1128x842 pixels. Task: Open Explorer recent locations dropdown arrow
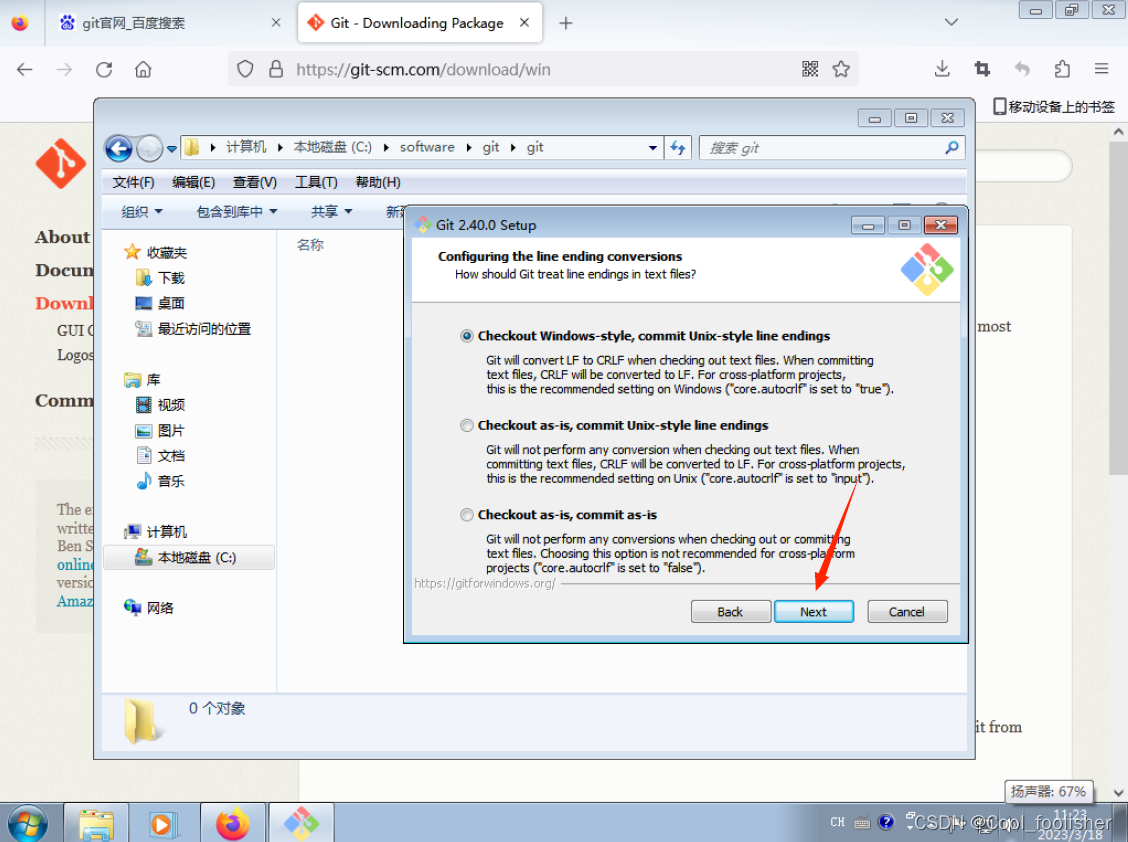tap(171, 149)
